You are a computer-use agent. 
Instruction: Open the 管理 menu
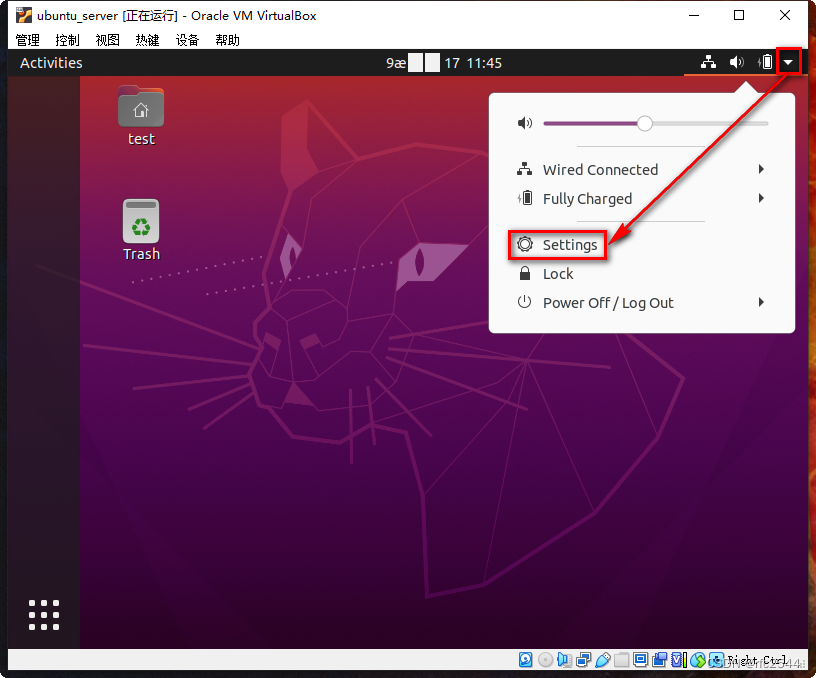click(x=28, y=40)
